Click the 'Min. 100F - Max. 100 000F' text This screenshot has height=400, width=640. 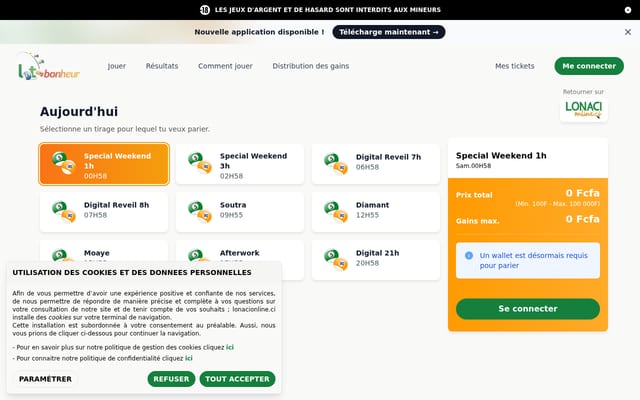coord(558,204)
